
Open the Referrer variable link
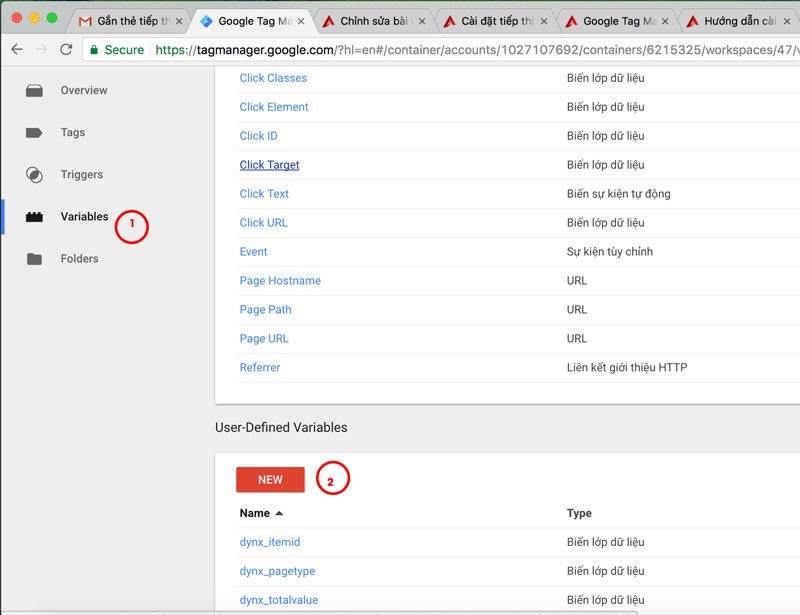pos(260,367)
